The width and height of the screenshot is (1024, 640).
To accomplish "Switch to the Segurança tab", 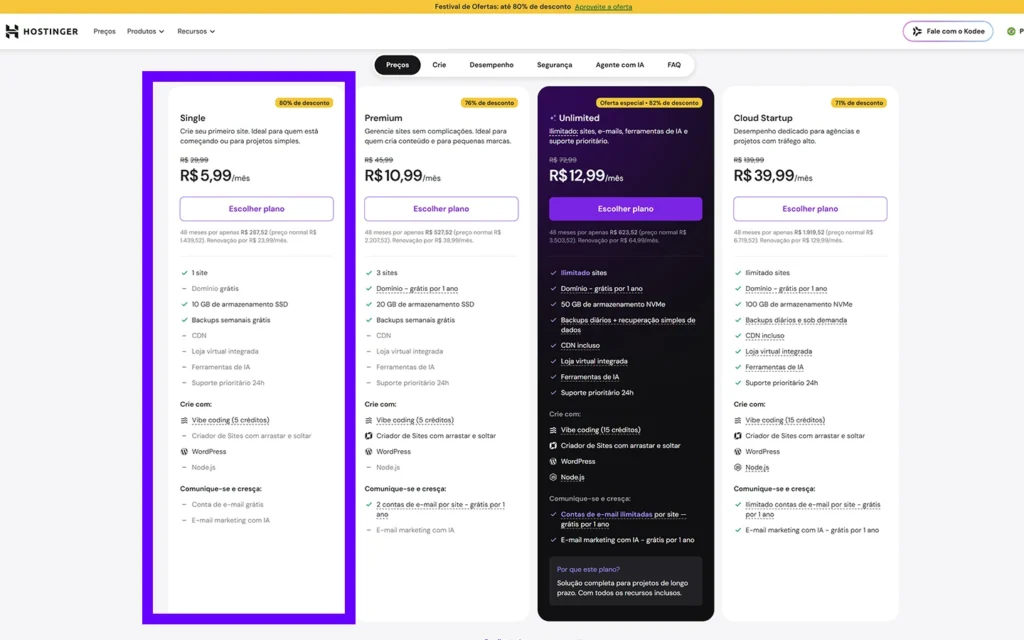I will tap(554, 65).
